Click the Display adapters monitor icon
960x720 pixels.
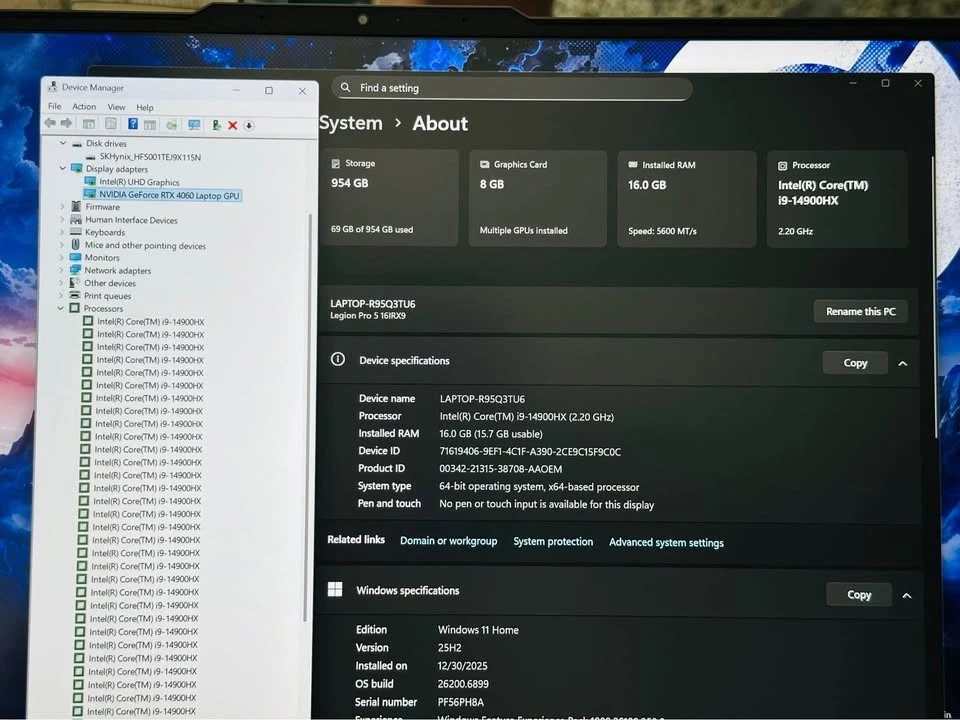coord(77,168)
